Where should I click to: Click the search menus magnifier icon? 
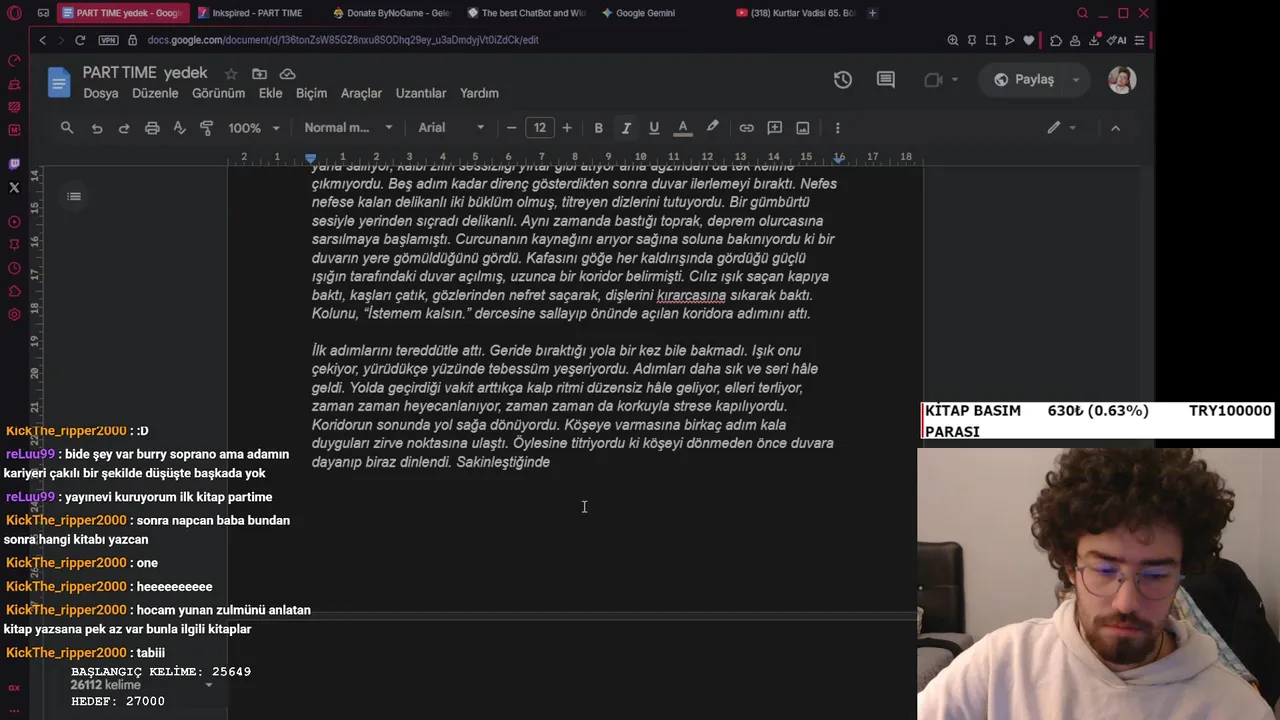[x=67, y=128]
